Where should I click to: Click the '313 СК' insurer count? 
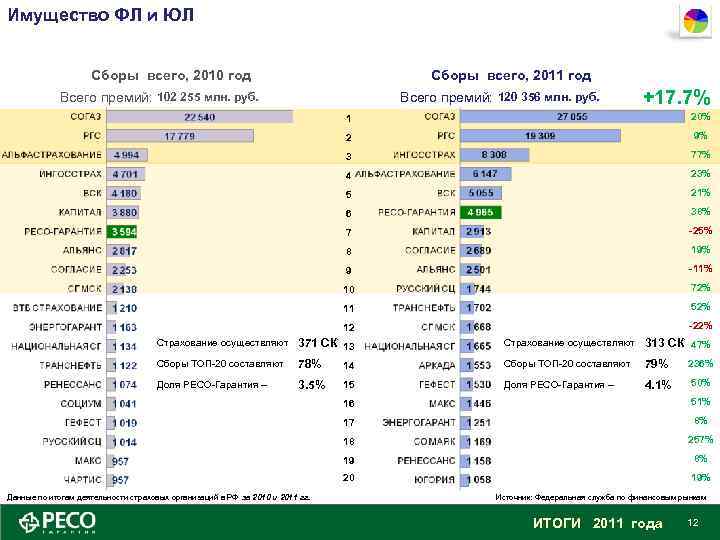664,343
